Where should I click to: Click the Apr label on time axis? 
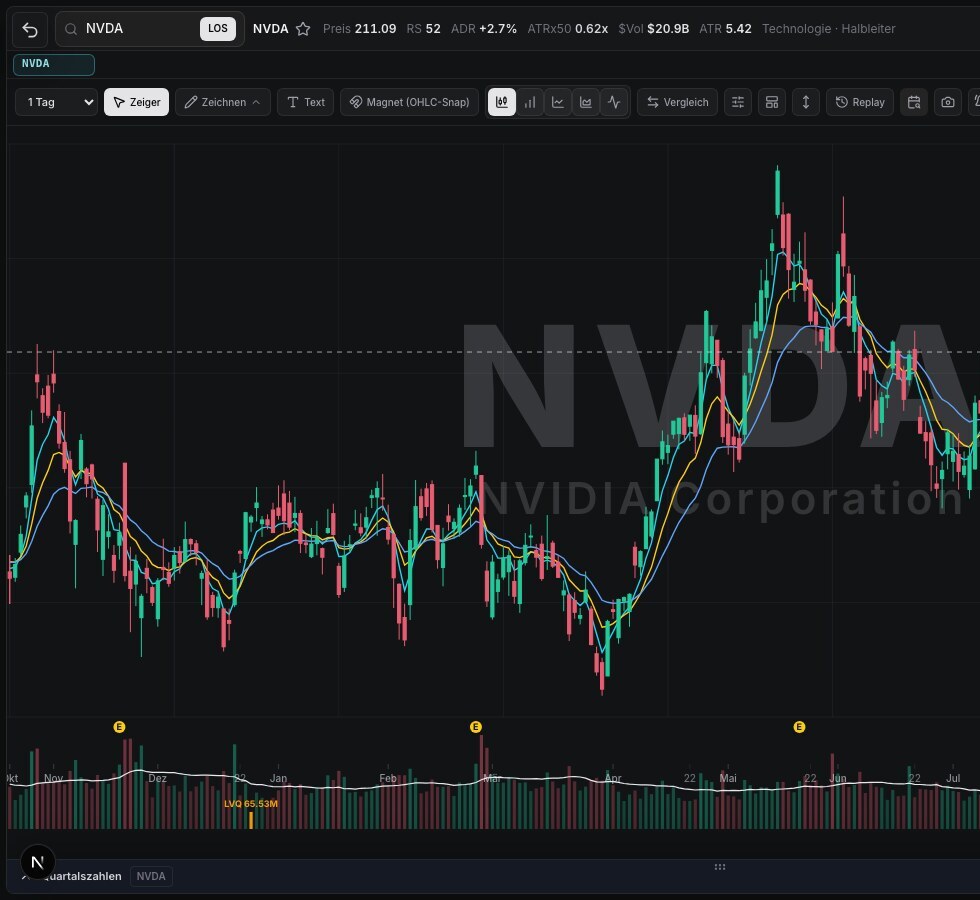[x=613, y=778]
